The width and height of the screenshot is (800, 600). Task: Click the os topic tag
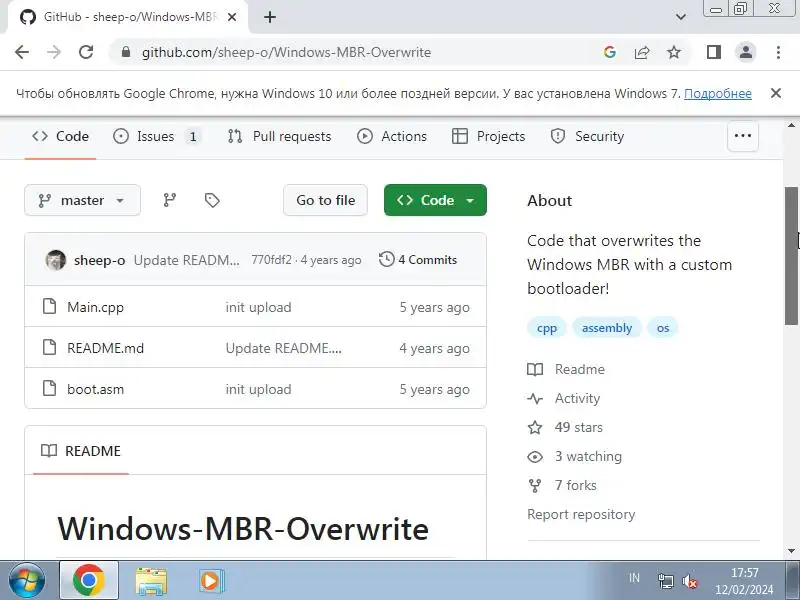662,328
